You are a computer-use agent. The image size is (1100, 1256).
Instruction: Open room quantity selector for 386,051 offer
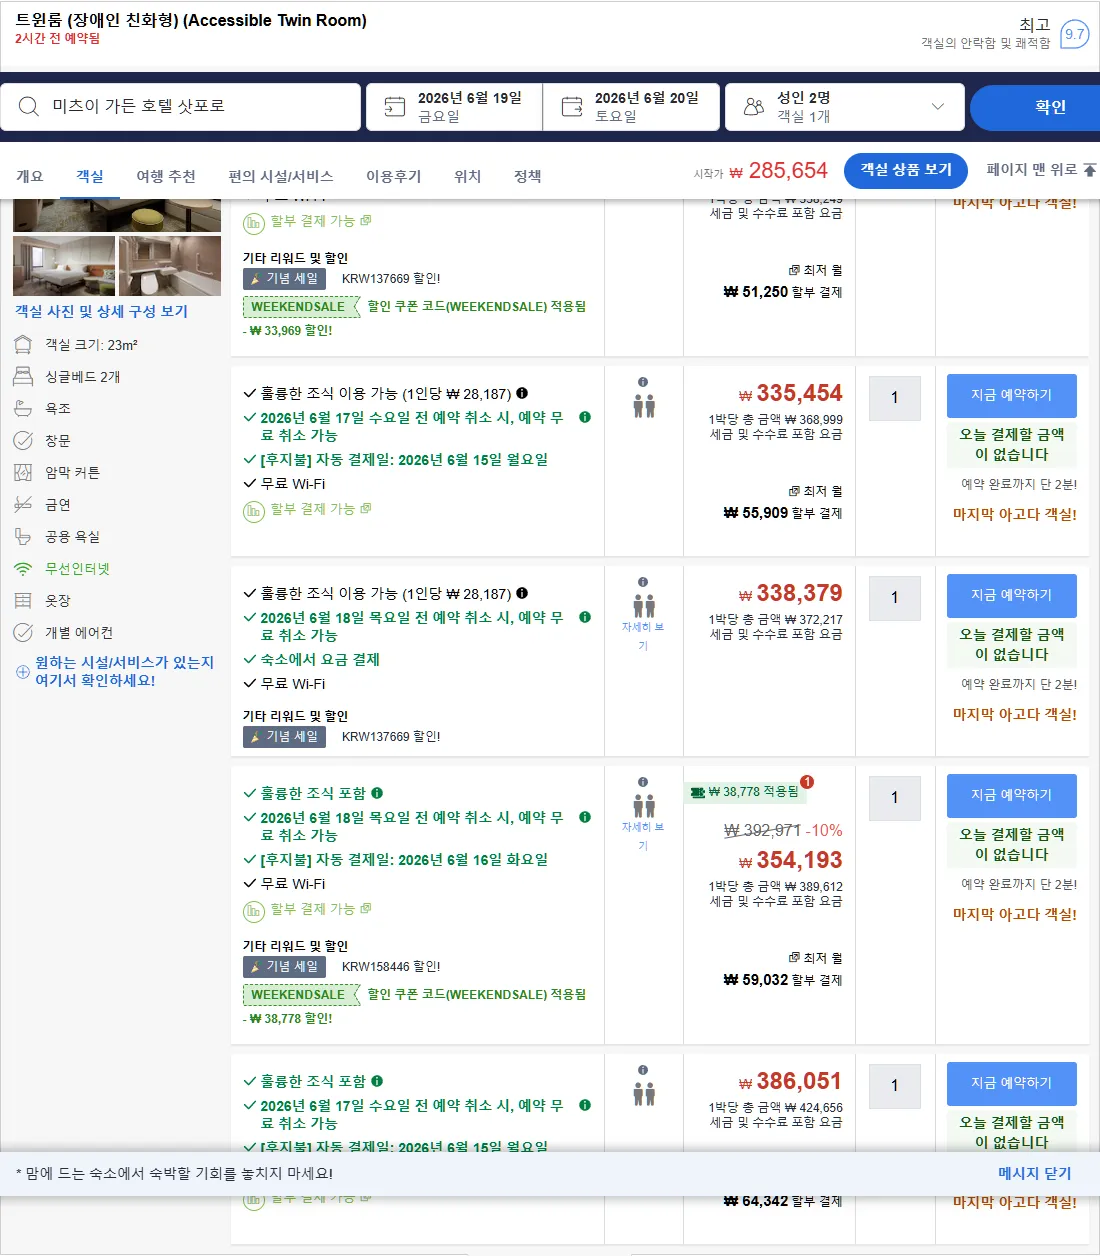point(895,1086)
